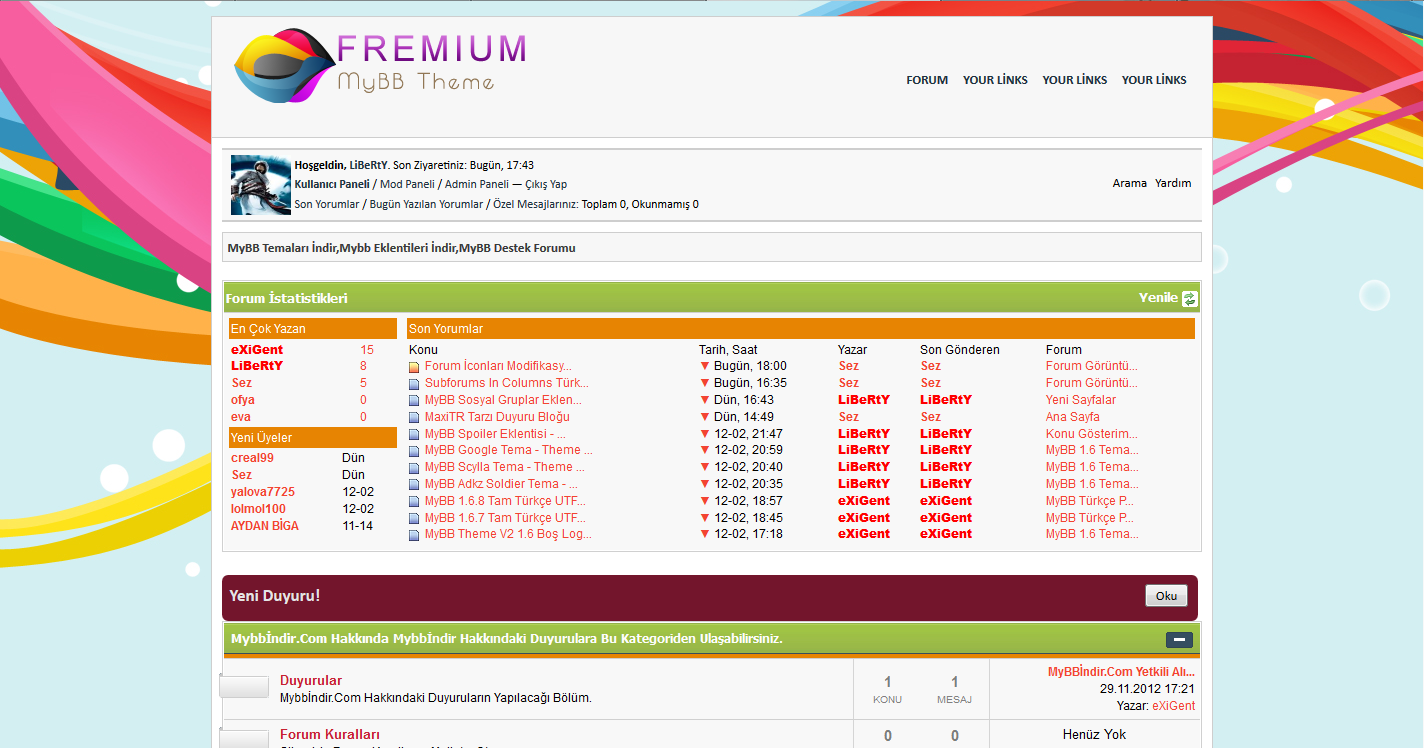Click Oku button in Yeni Duyuru bar

click(x=1166, y=596)
